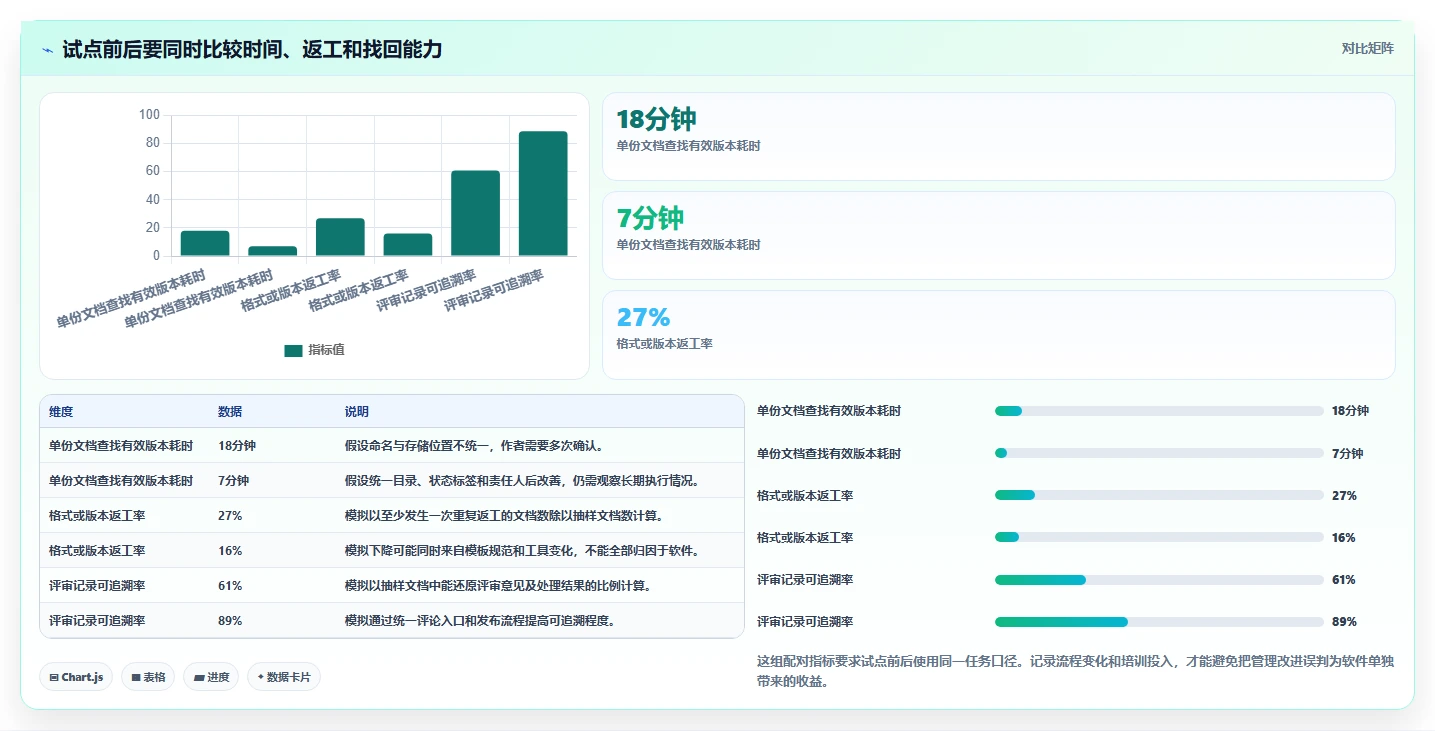The width and height of the screenshot is (1435, 731).
Task: Select the Chart.js chip
Action: (76, 677)
